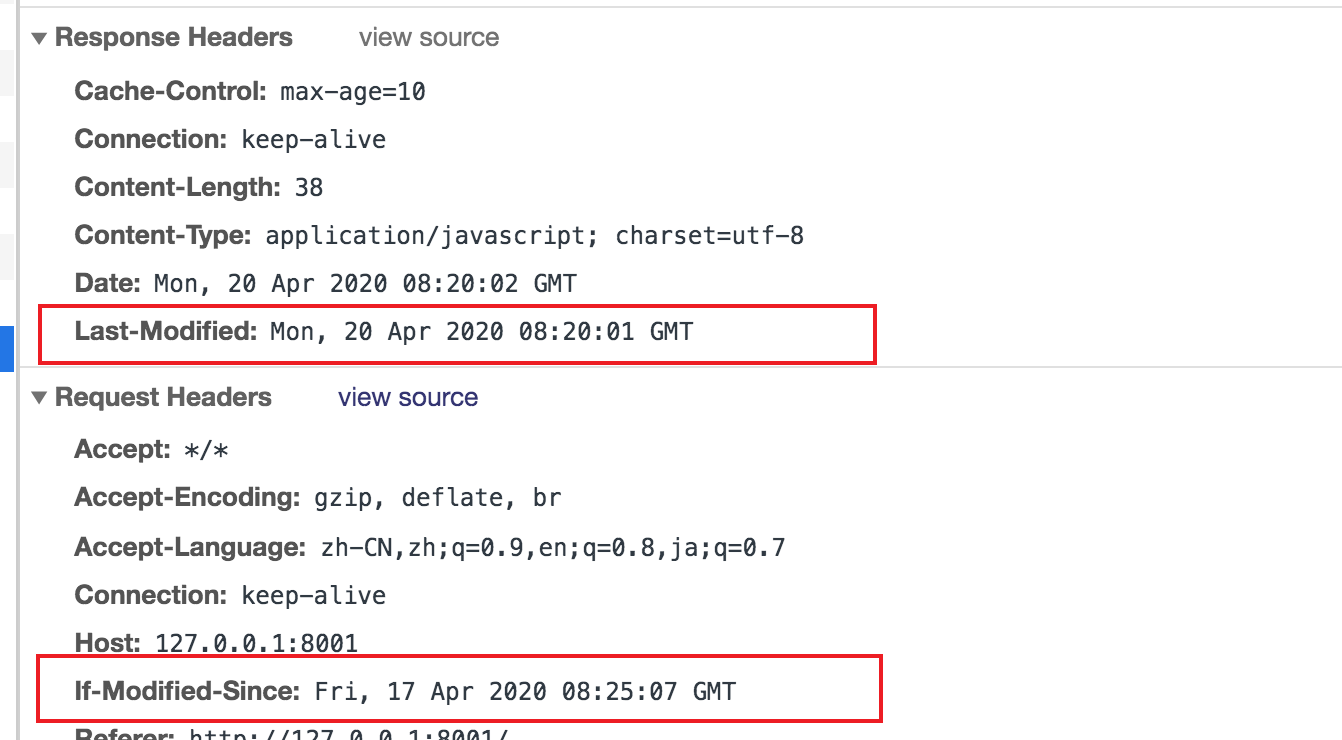Select the If-Modified-Since header row
Screen dimensions: 1342x740
coord(405,691)
